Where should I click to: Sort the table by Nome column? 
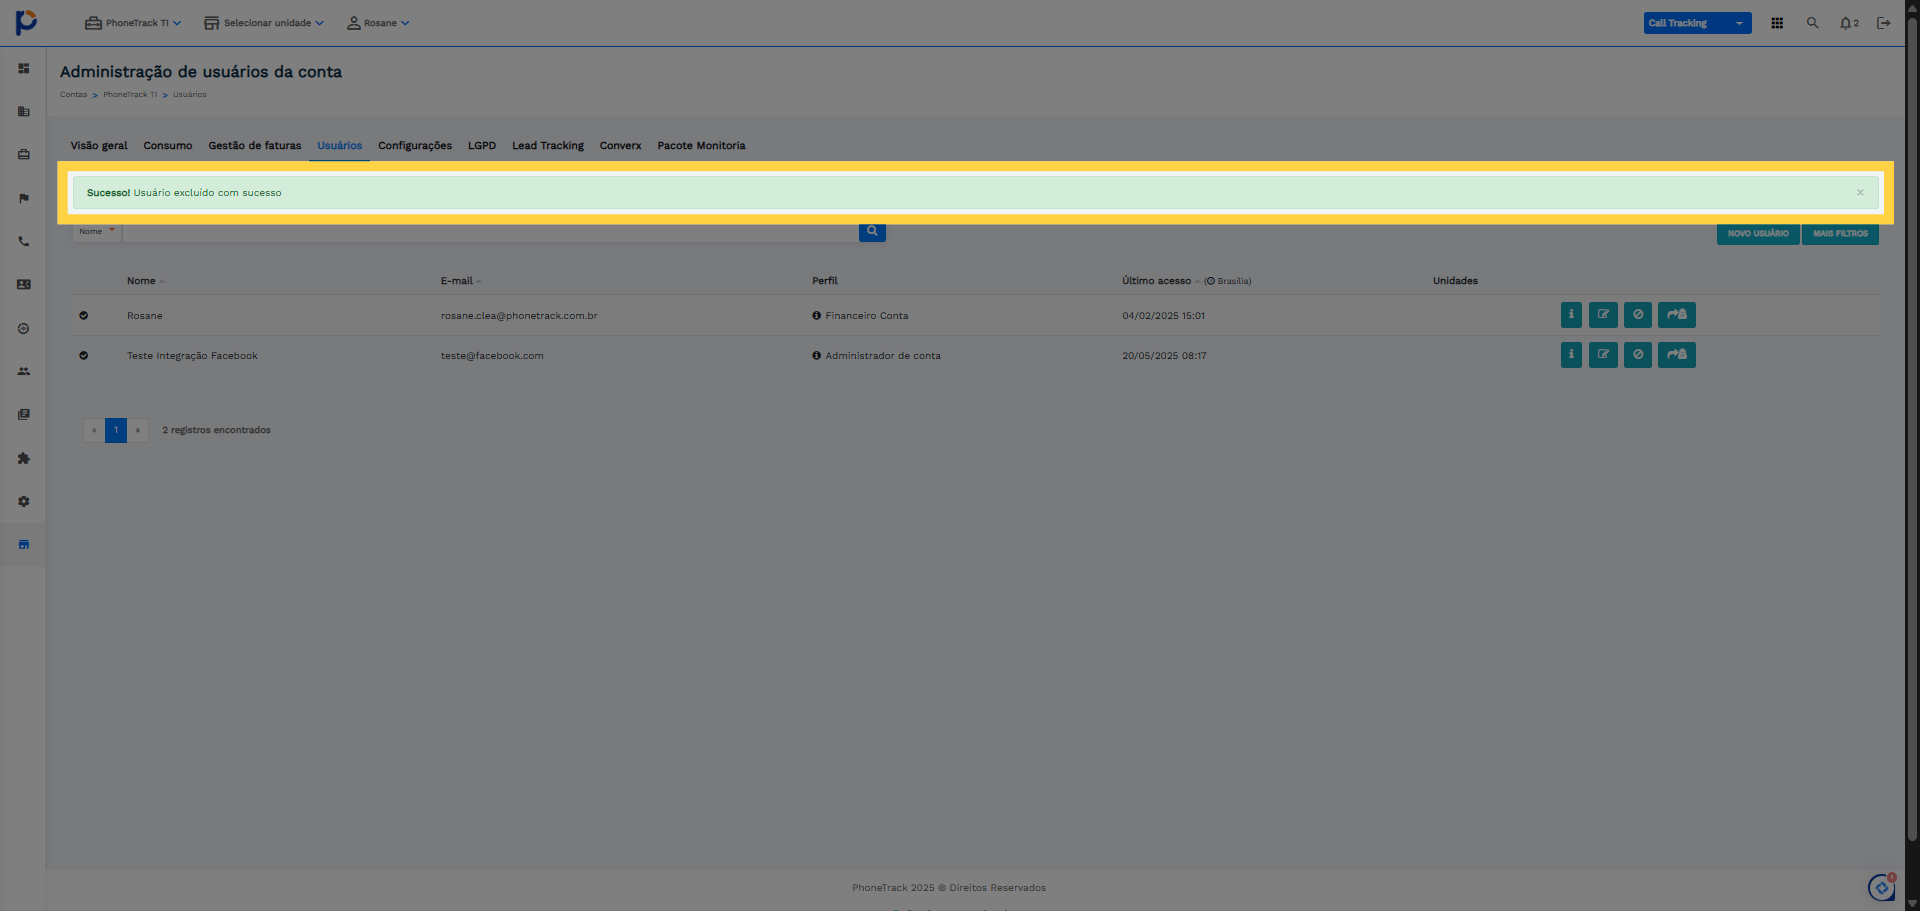(145, 281)
